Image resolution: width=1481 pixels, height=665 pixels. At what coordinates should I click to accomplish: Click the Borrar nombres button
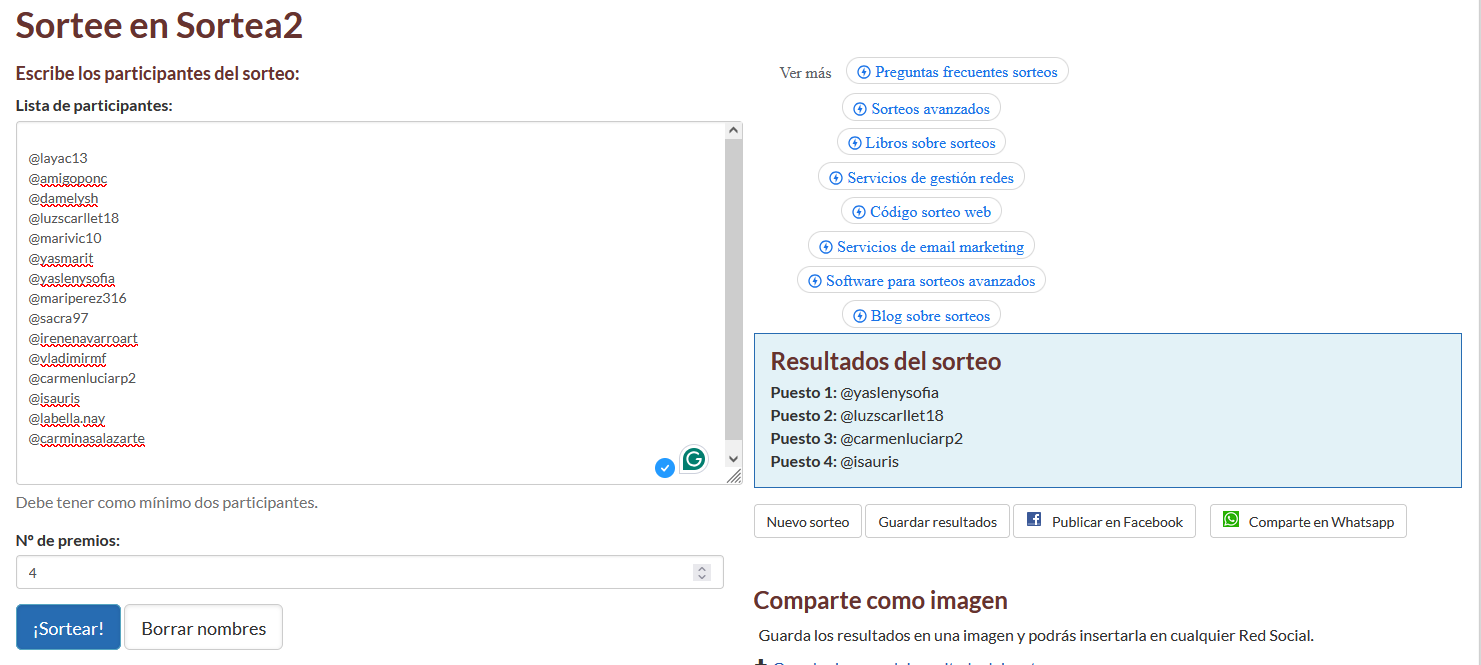pyautogui.click(x=202, y=627)
